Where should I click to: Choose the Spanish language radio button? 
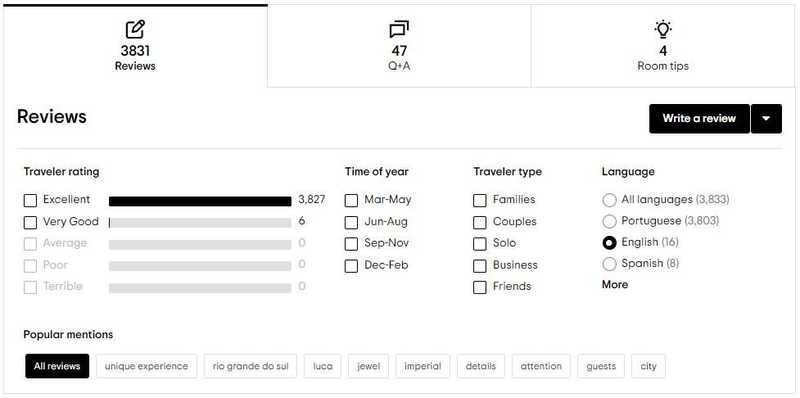tap(609, 264)
